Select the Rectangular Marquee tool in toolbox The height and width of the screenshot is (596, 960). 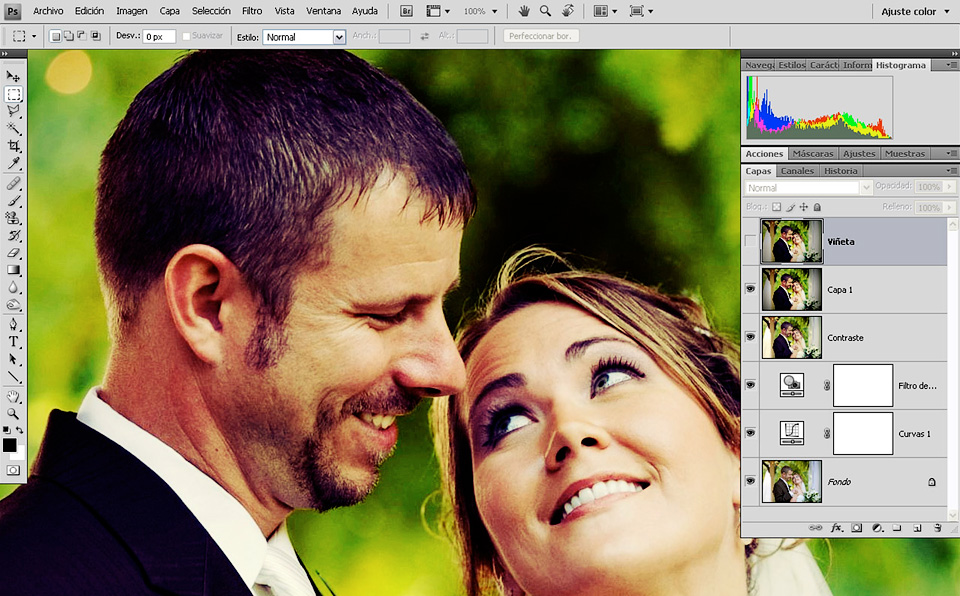(x=13, y=94)
